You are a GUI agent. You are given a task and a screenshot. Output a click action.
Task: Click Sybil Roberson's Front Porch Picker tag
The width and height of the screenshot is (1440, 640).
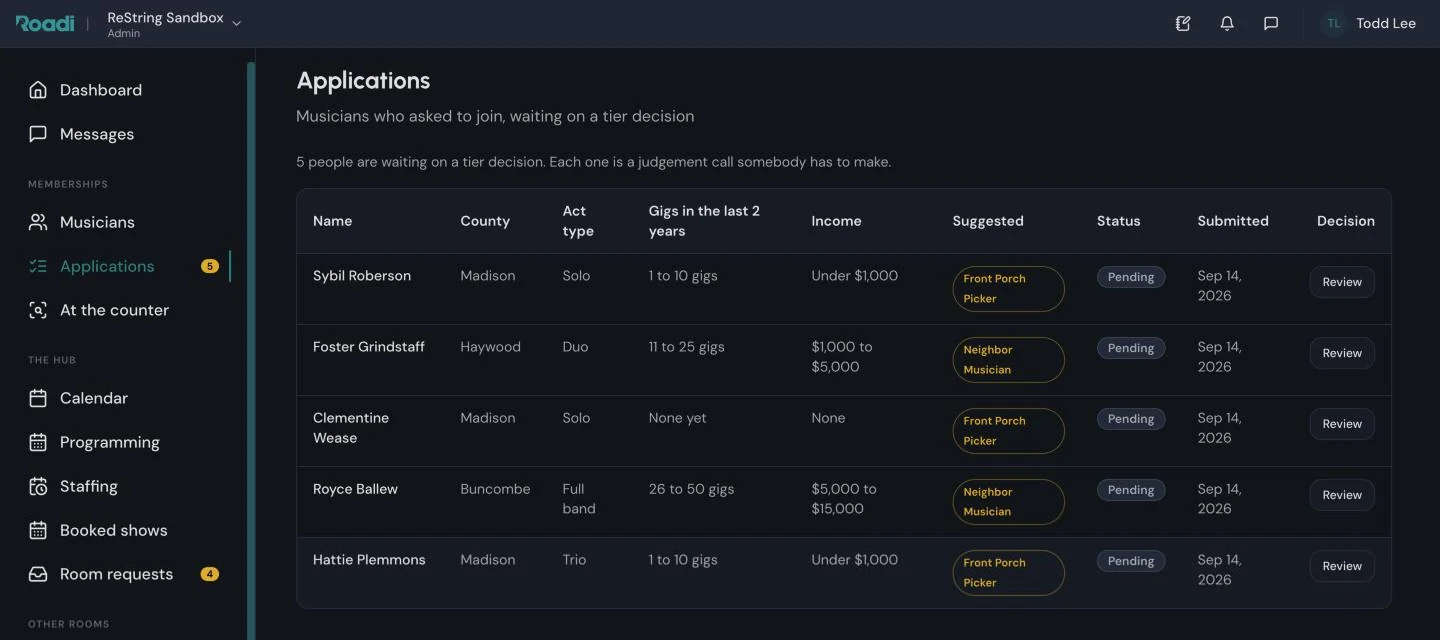[1008, 289]
